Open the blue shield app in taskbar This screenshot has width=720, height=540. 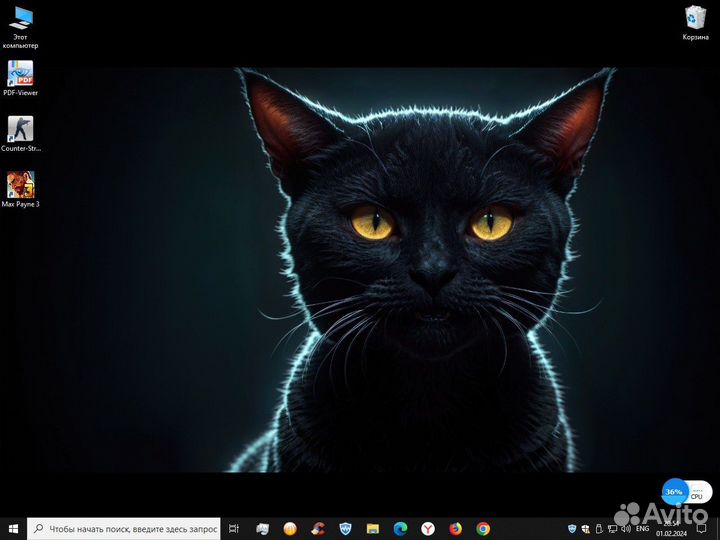tap(345, 529)
